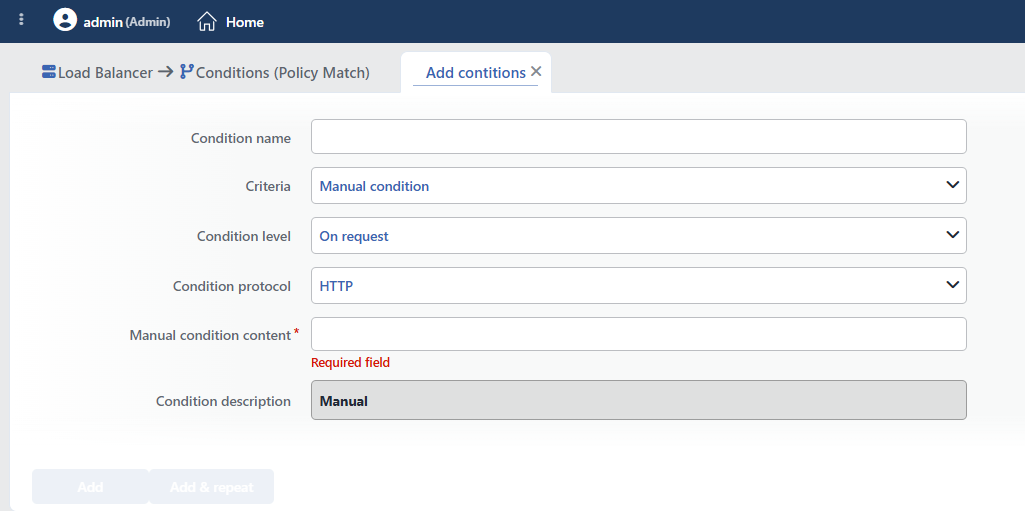Open the Criteria dropdown
The image size is (1025, 511).
639,186
